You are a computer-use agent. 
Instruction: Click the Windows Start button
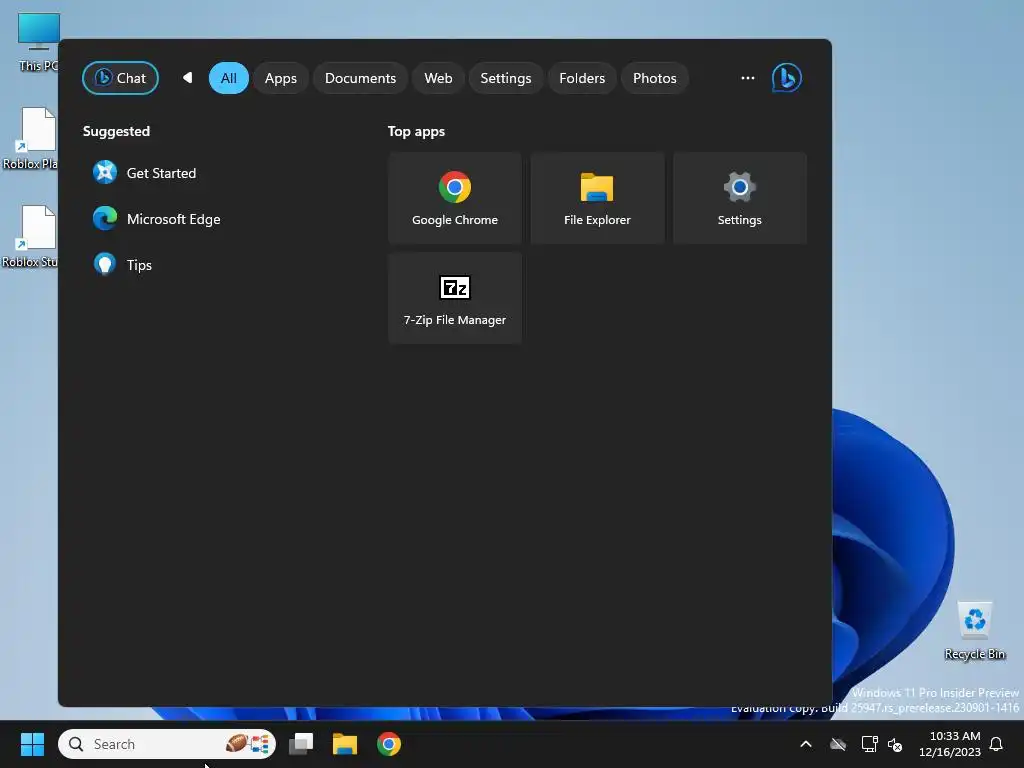tap(32, 744)
